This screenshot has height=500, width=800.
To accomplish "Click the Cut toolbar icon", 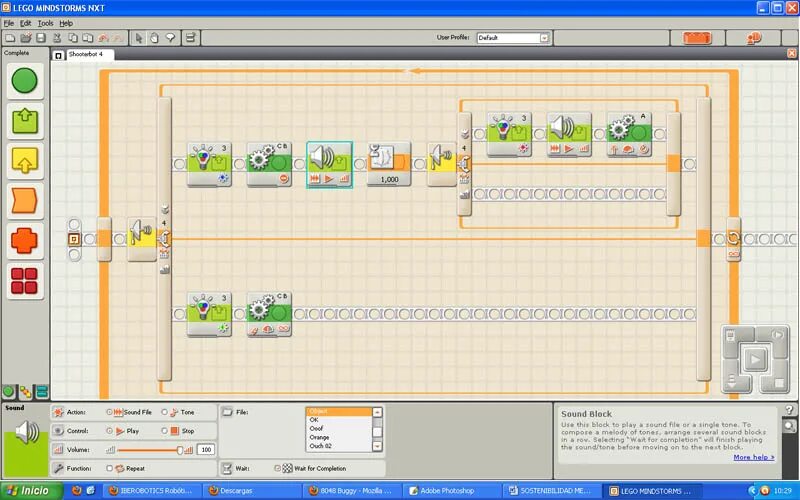I will click(57, 38).
